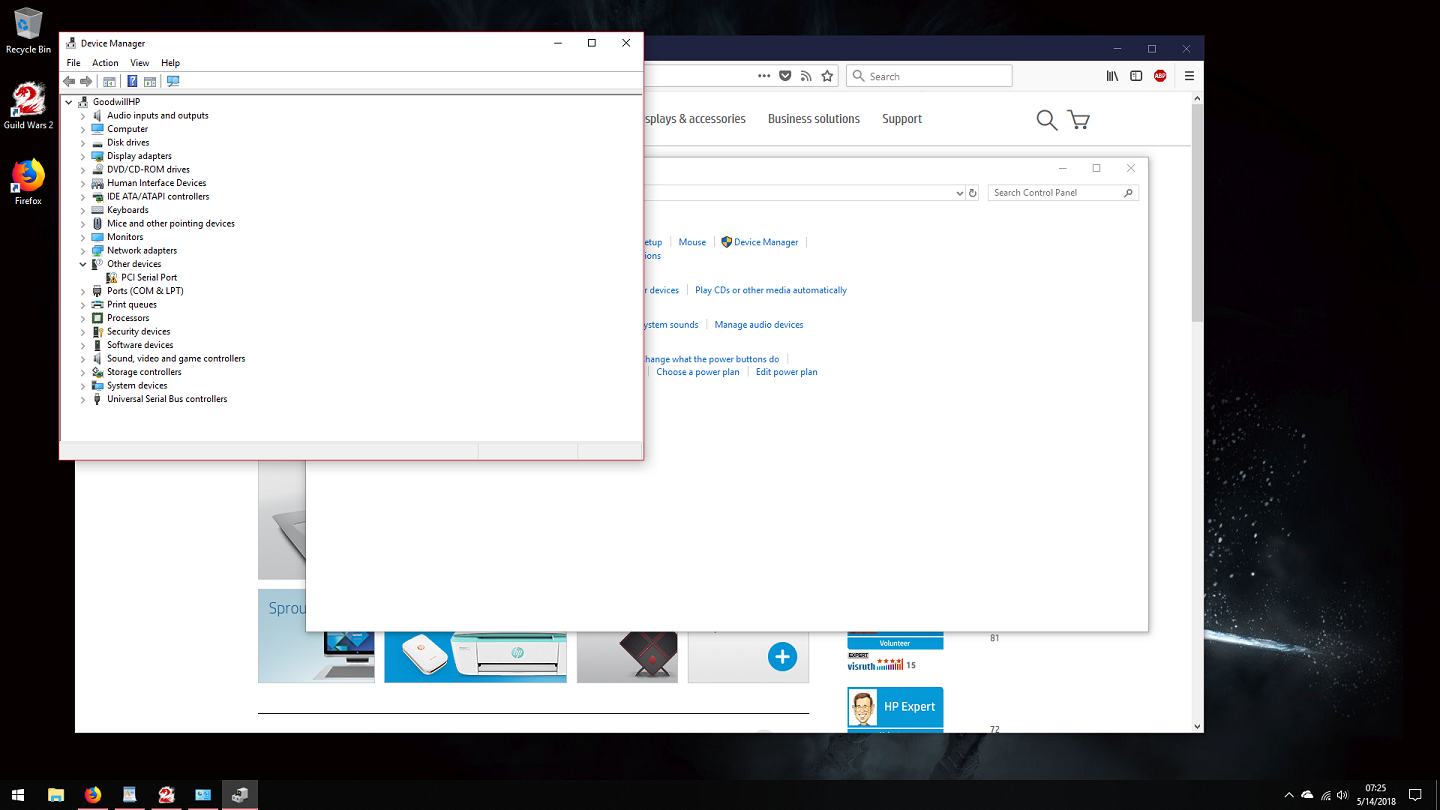Viewport: 1440px width, 810px height.
Task: Open Help icon in Device Manager toolbar
Action: tap(132, 81)
